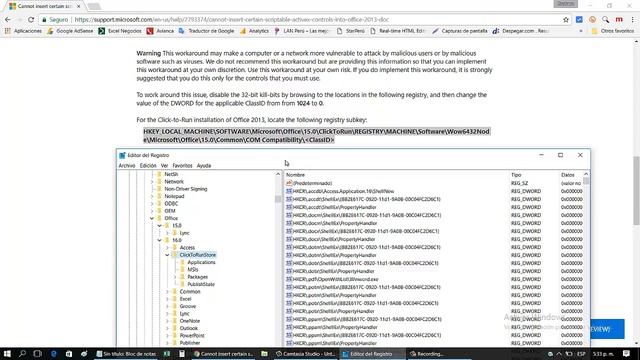Screen dimensions: 640x360
Task: Select the HKCR\.pdf OpenWithList Winword.exe value
Action: (336, 280)
